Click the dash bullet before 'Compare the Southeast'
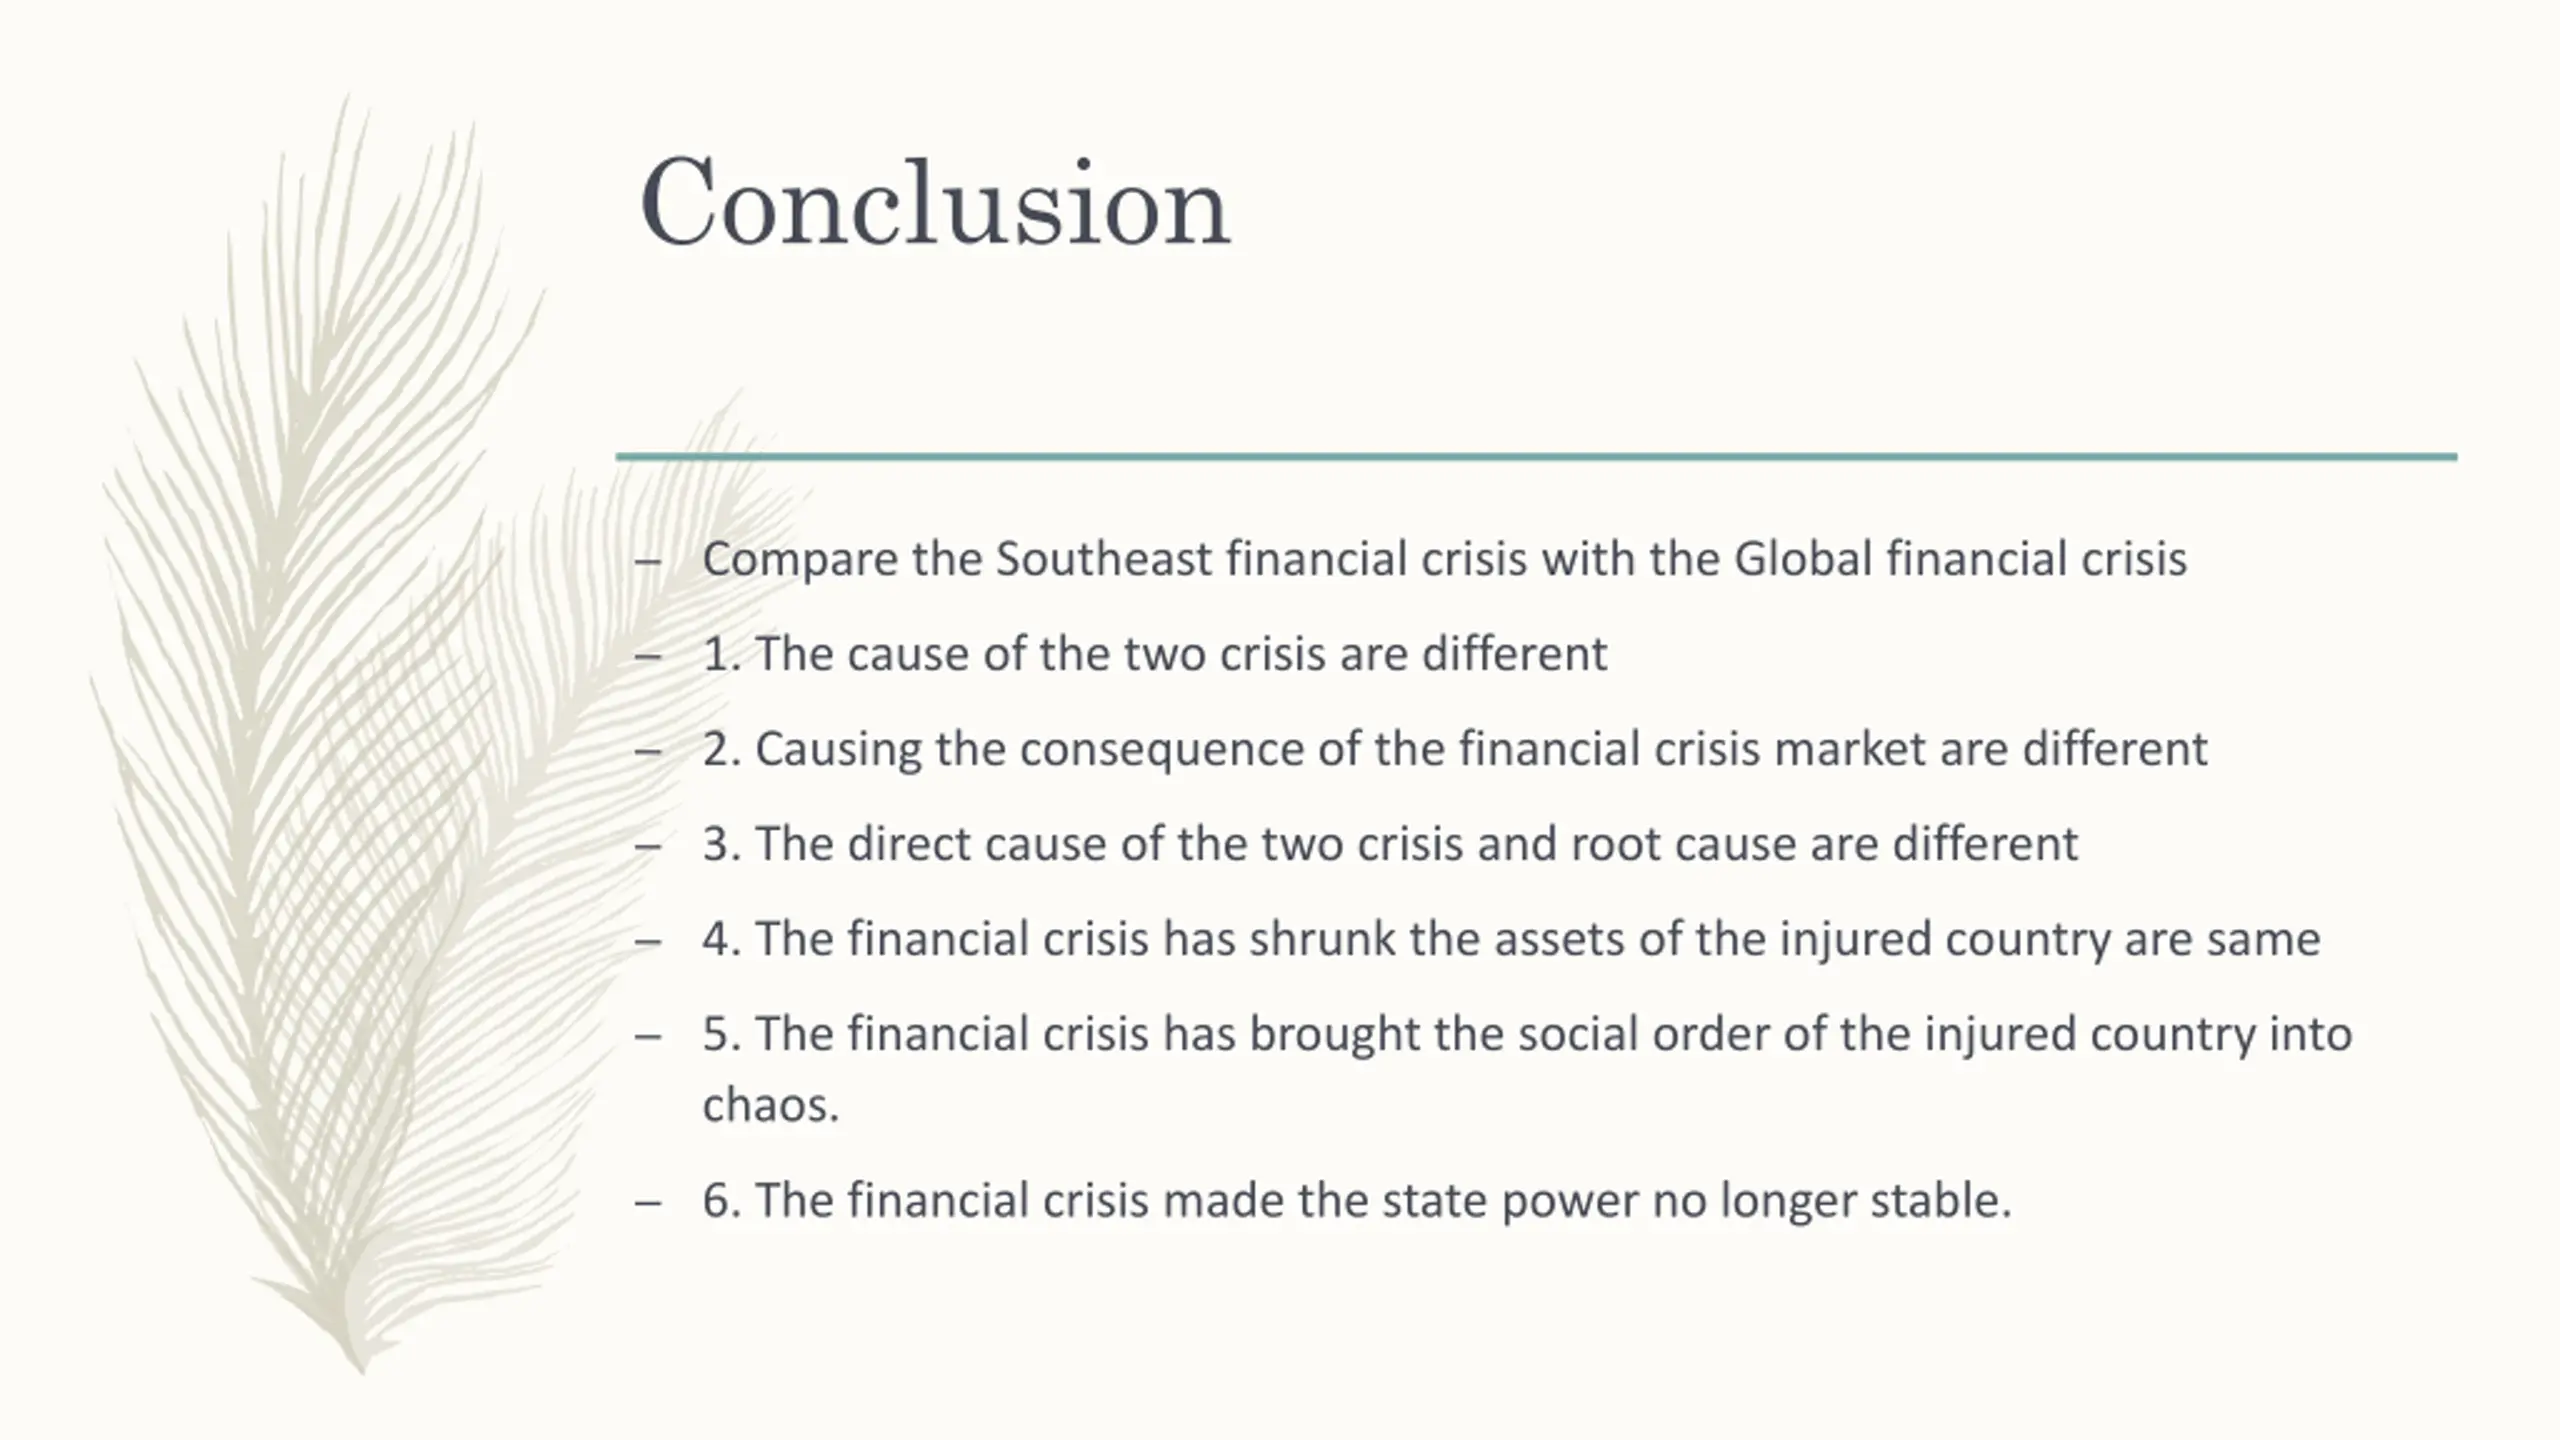The height and width of the screenshot is (1440, 2560). click(x=648, y=562)
